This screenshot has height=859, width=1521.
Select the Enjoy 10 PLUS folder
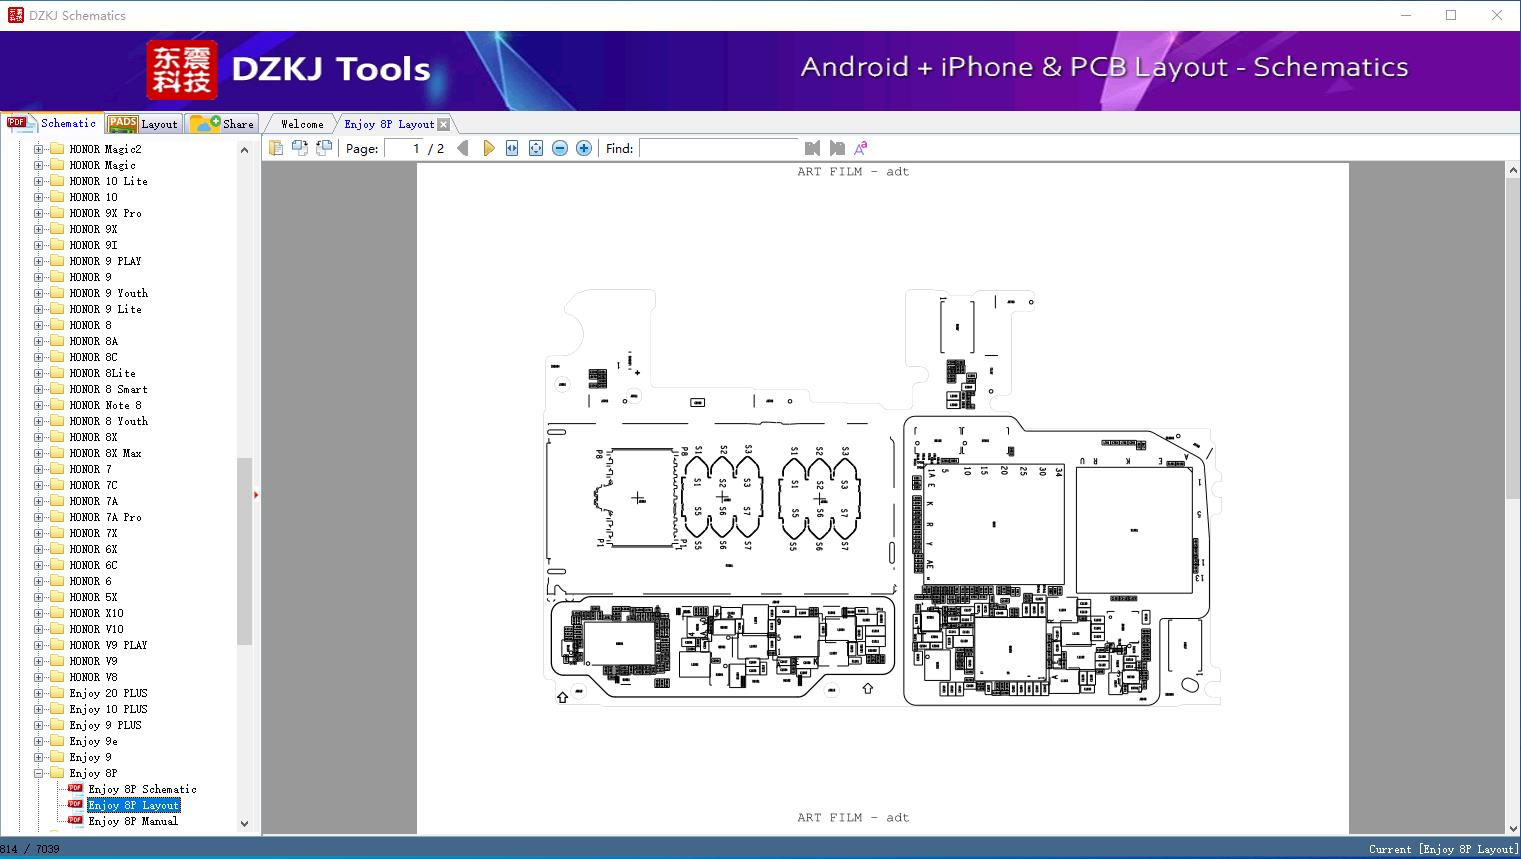pyautogui.click(x=108, y=709)
